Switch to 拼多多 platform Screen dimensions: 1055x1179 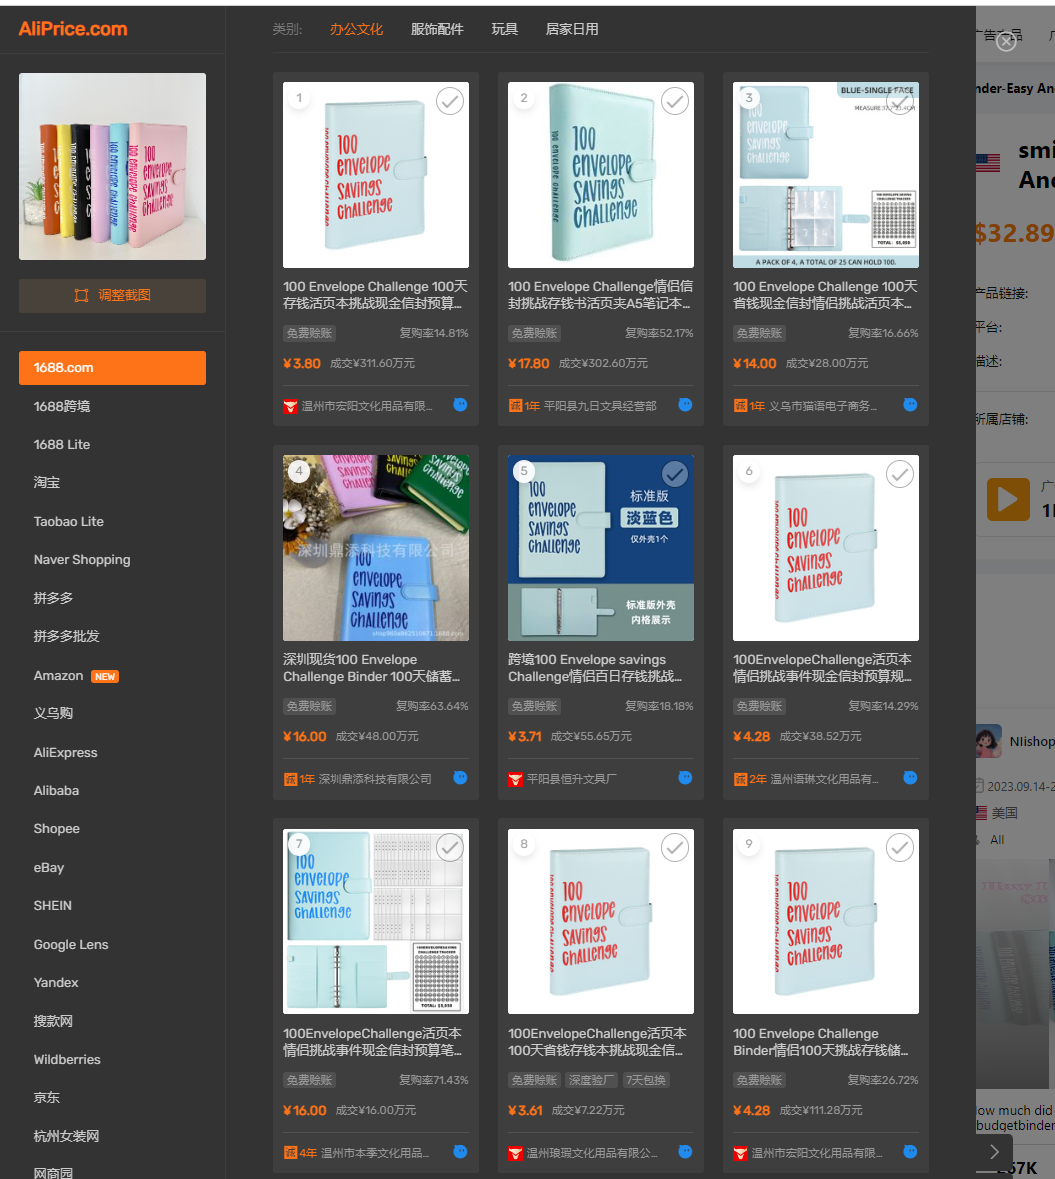click(53, 598)
